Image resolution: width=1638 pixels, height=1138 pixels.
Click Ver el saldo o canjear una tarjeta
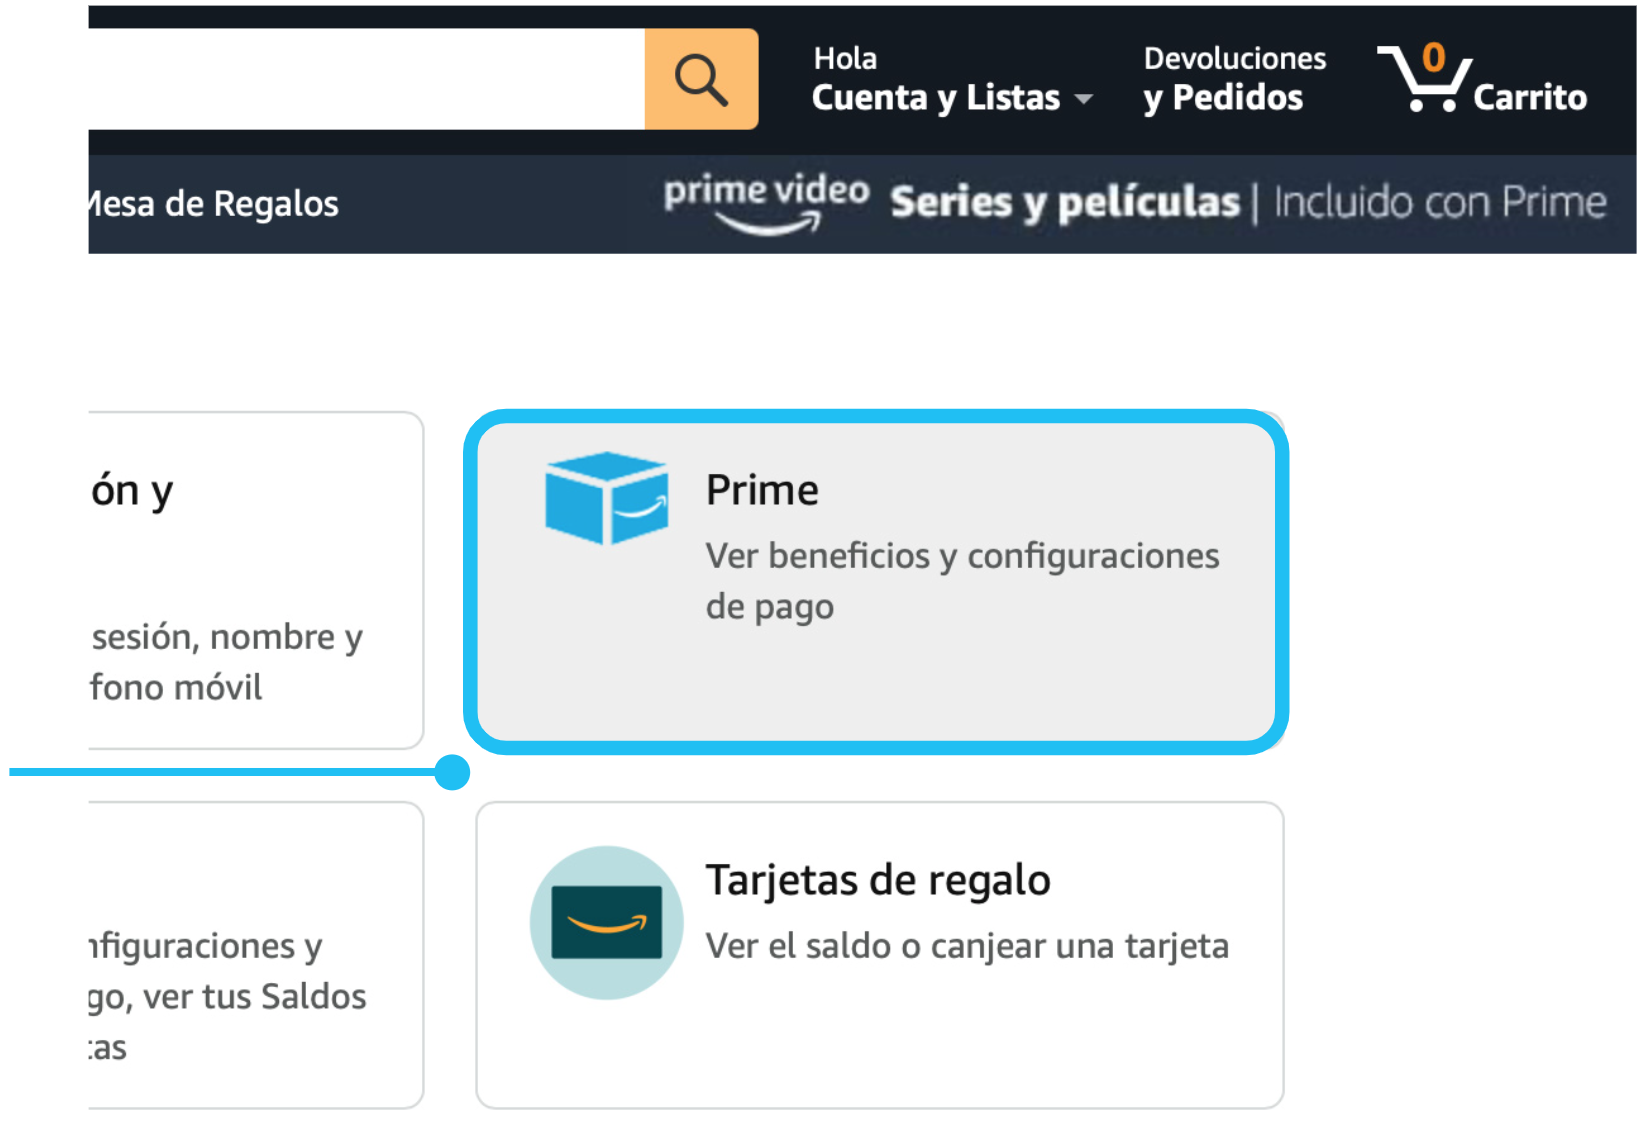pyautogui.click(x=967, y=946)
